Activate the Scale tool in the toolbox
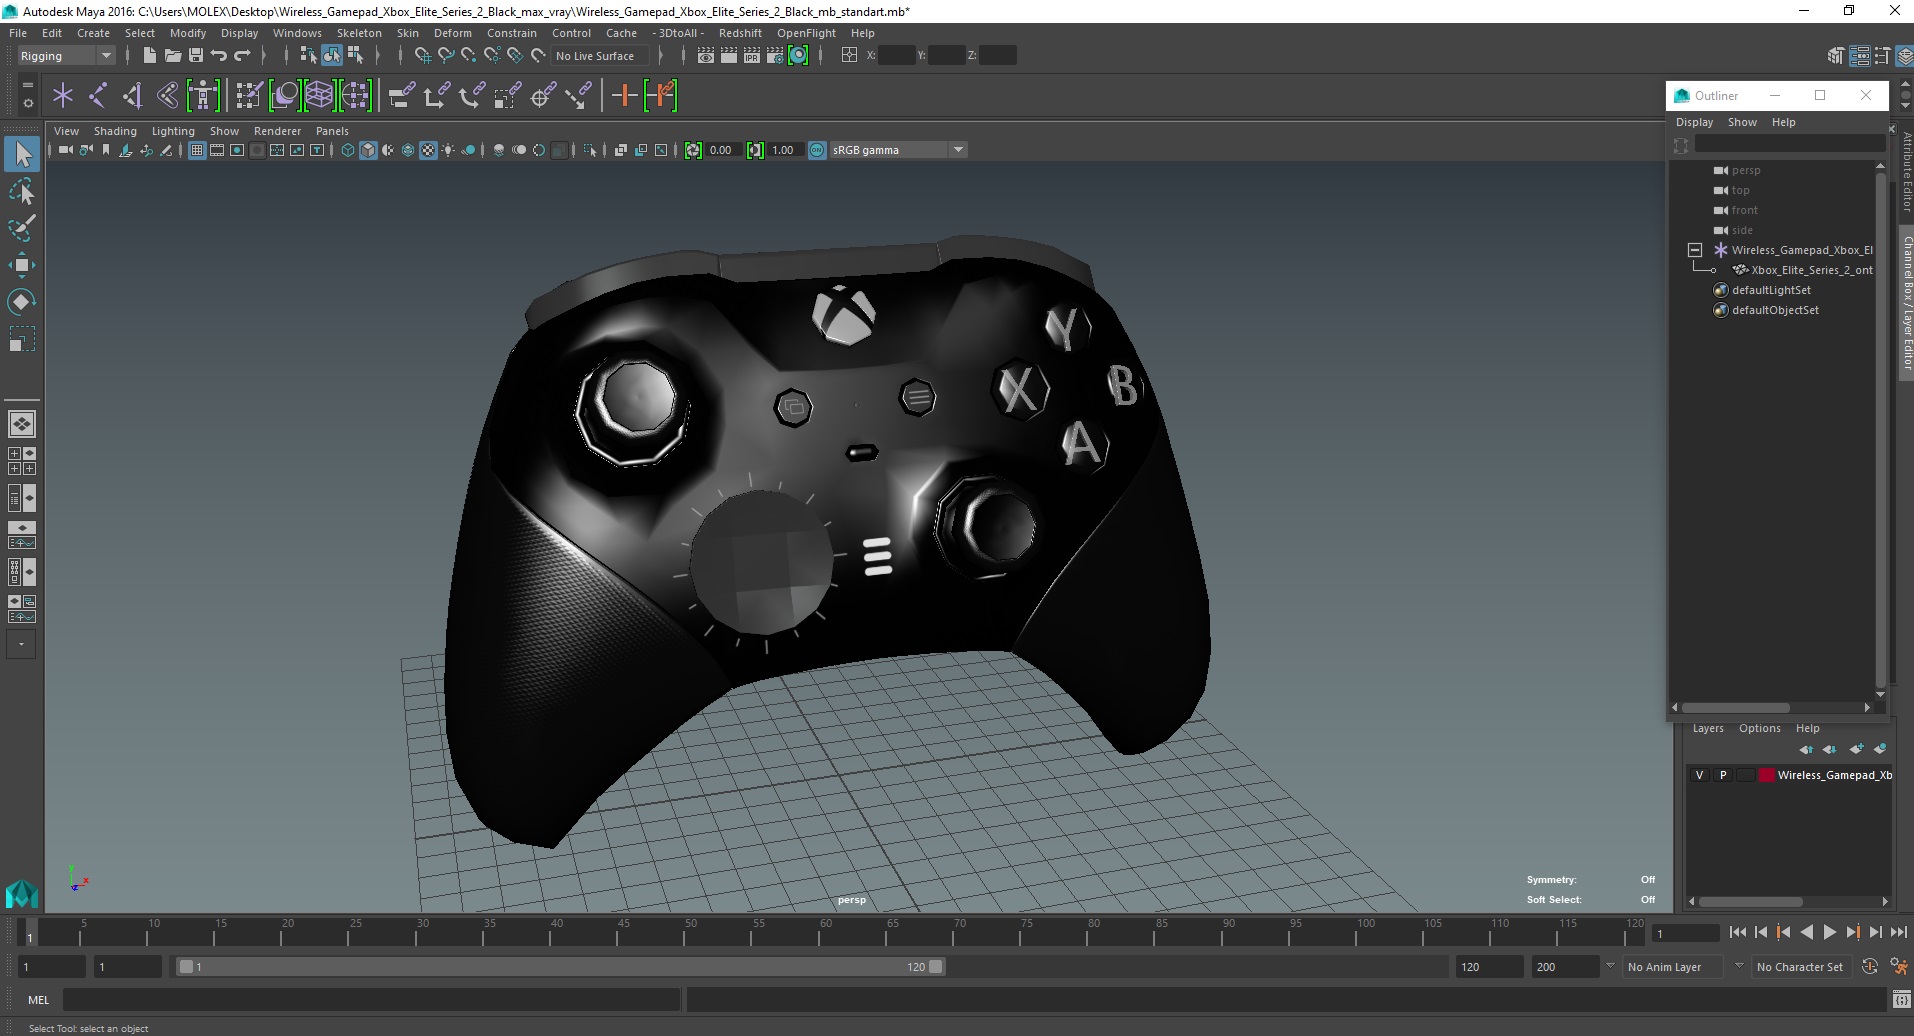The width and height of the screenshot is (1914, 1036). pyautogui.click(x=22, y=339)
